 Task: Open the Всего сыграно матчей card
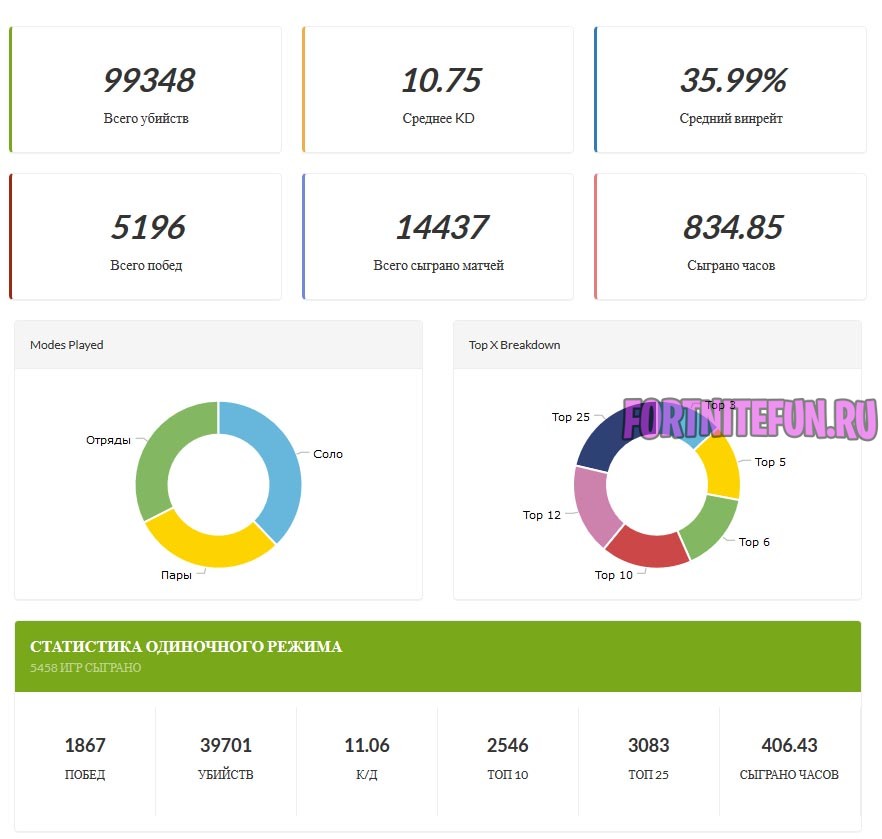coord(438,237)
